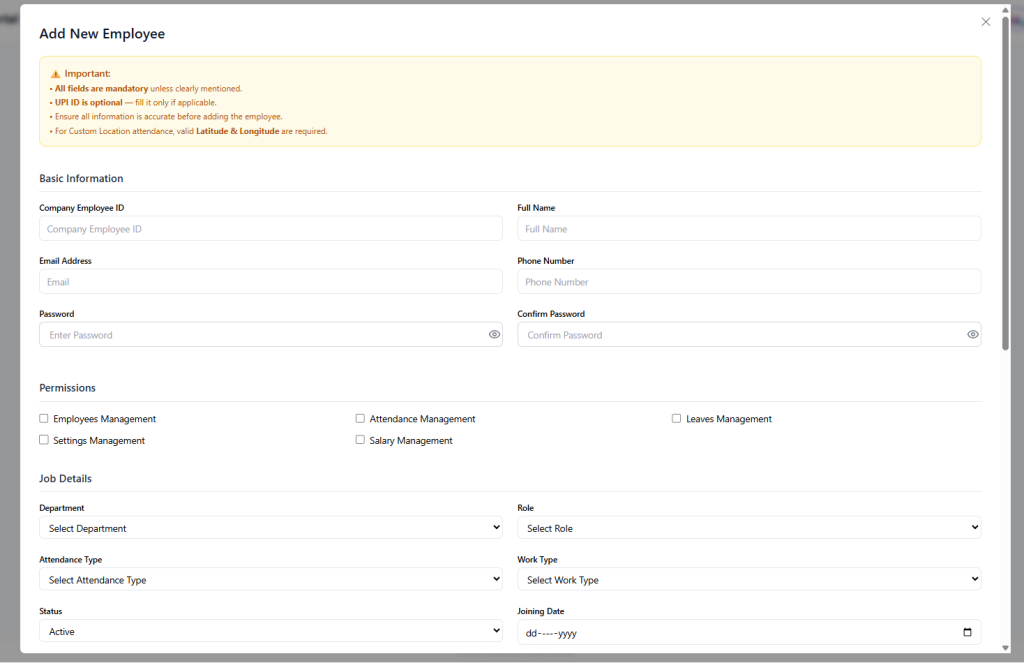This screenshot has height=663, width=1024.
Task: Check the Attendance Management box
Action: click(x=360, y=419)
